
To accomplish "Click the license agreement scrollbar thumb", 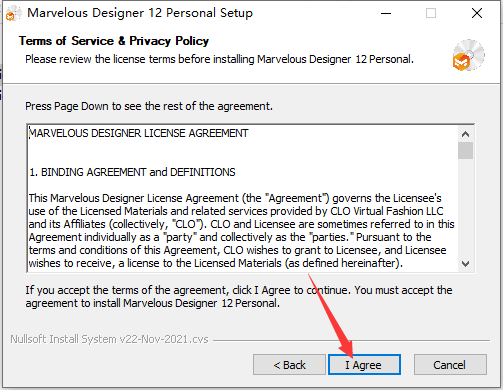I will pos(465,151).
